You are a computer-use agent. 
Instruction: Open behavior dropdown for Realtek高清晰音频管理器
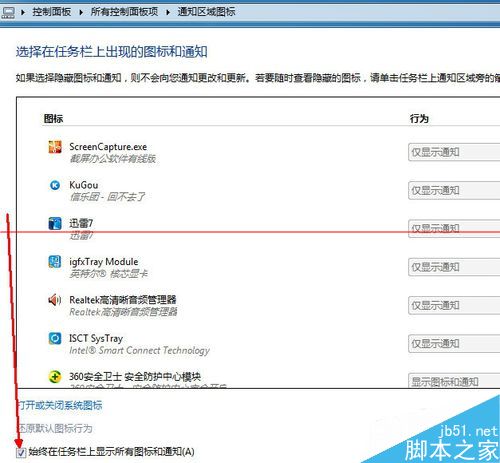click(x=454, y=305)
